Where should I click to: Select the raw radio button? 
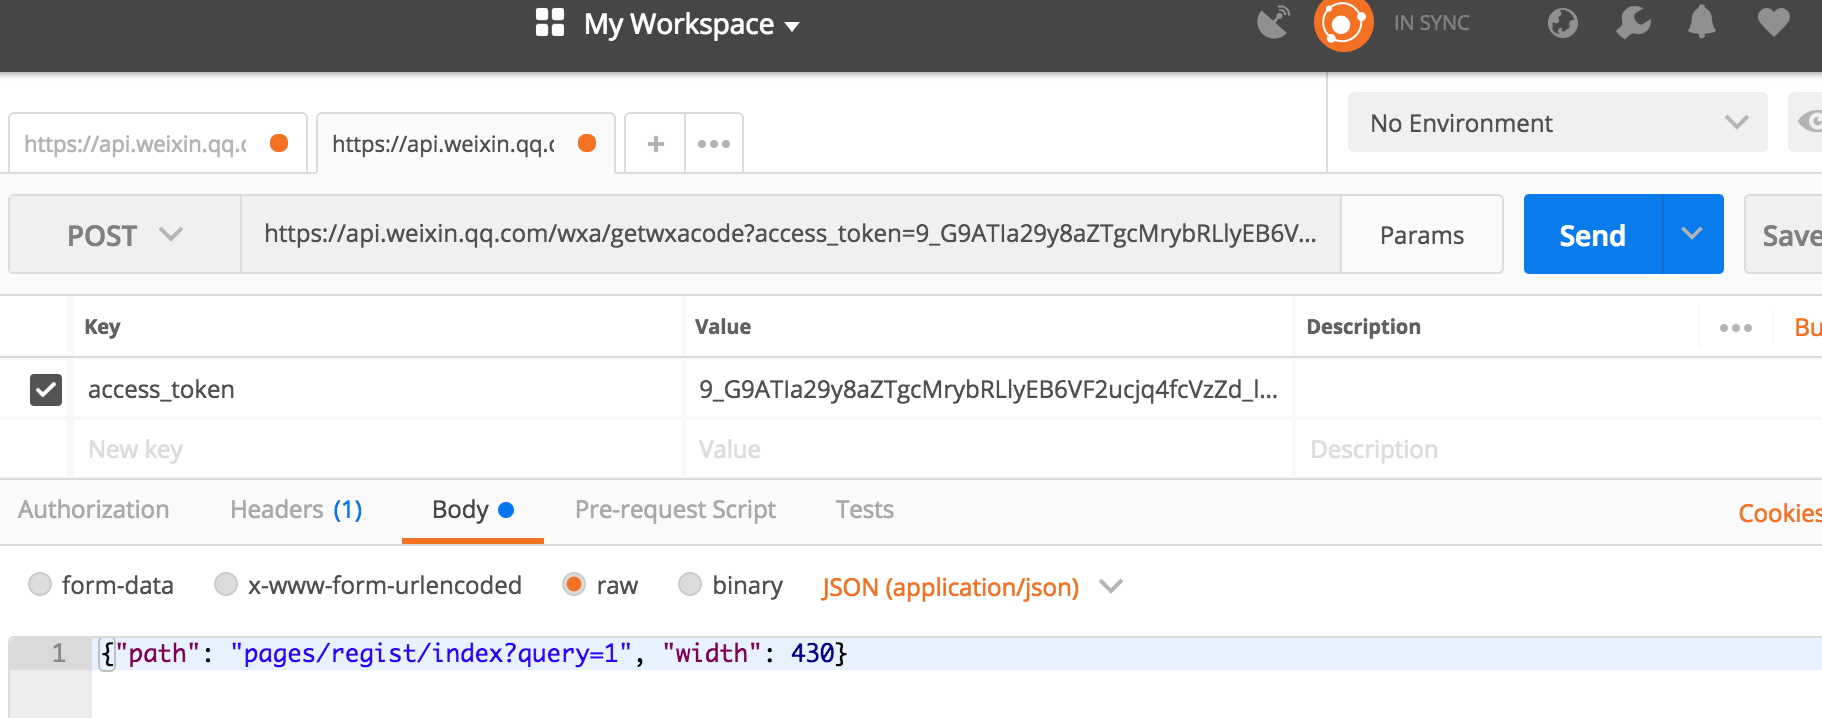[574, 584]
